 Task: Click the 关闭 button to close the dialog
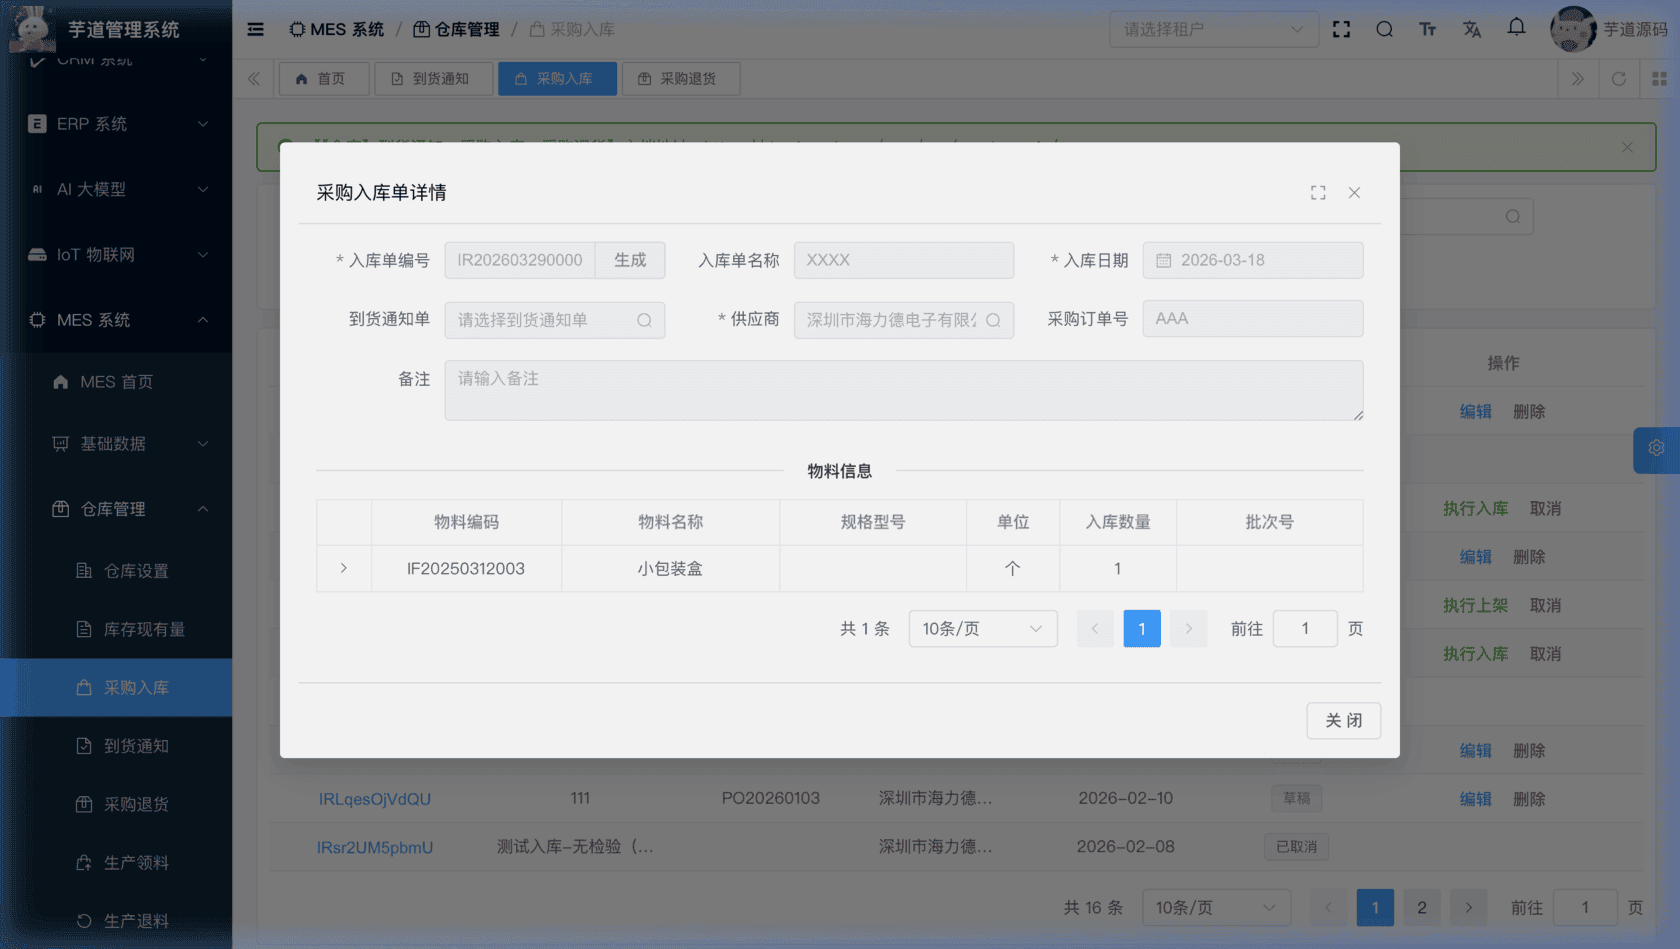pyautogui.click(x=1343, y=720)
